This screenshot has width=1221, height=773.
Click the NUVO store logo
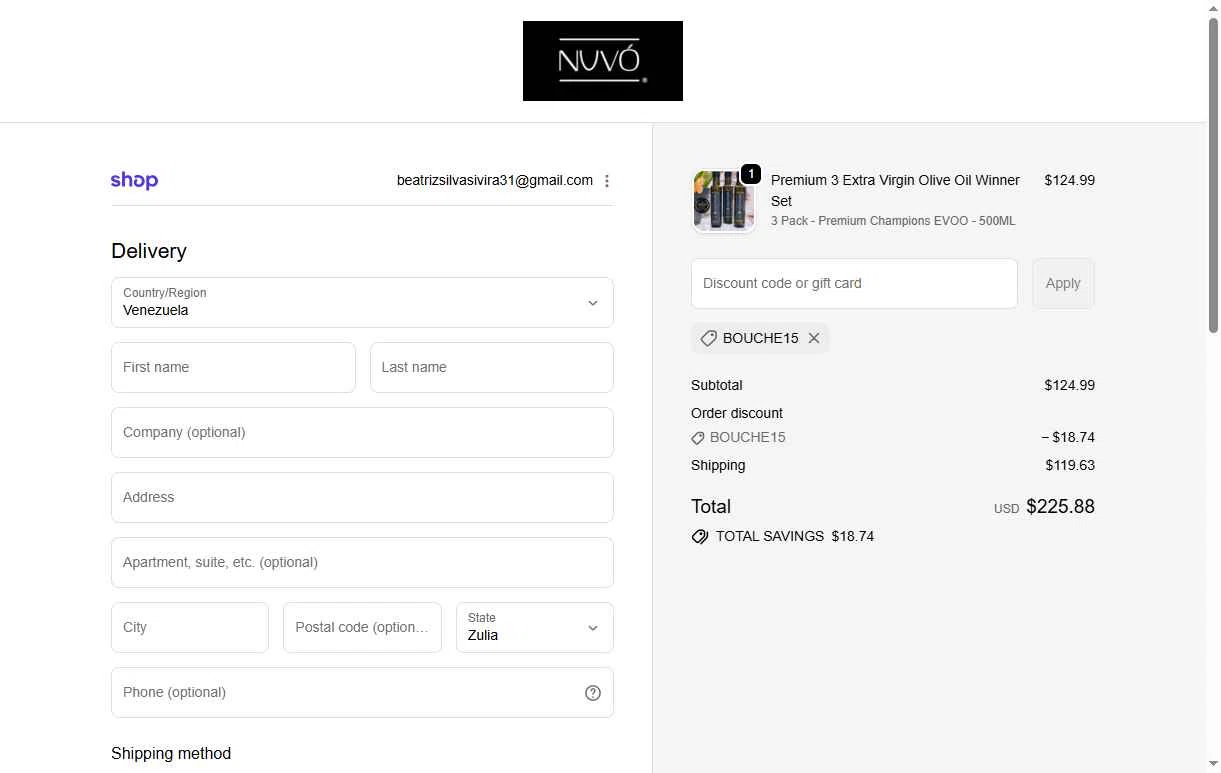pyautogui.click(x=602, y=61)
